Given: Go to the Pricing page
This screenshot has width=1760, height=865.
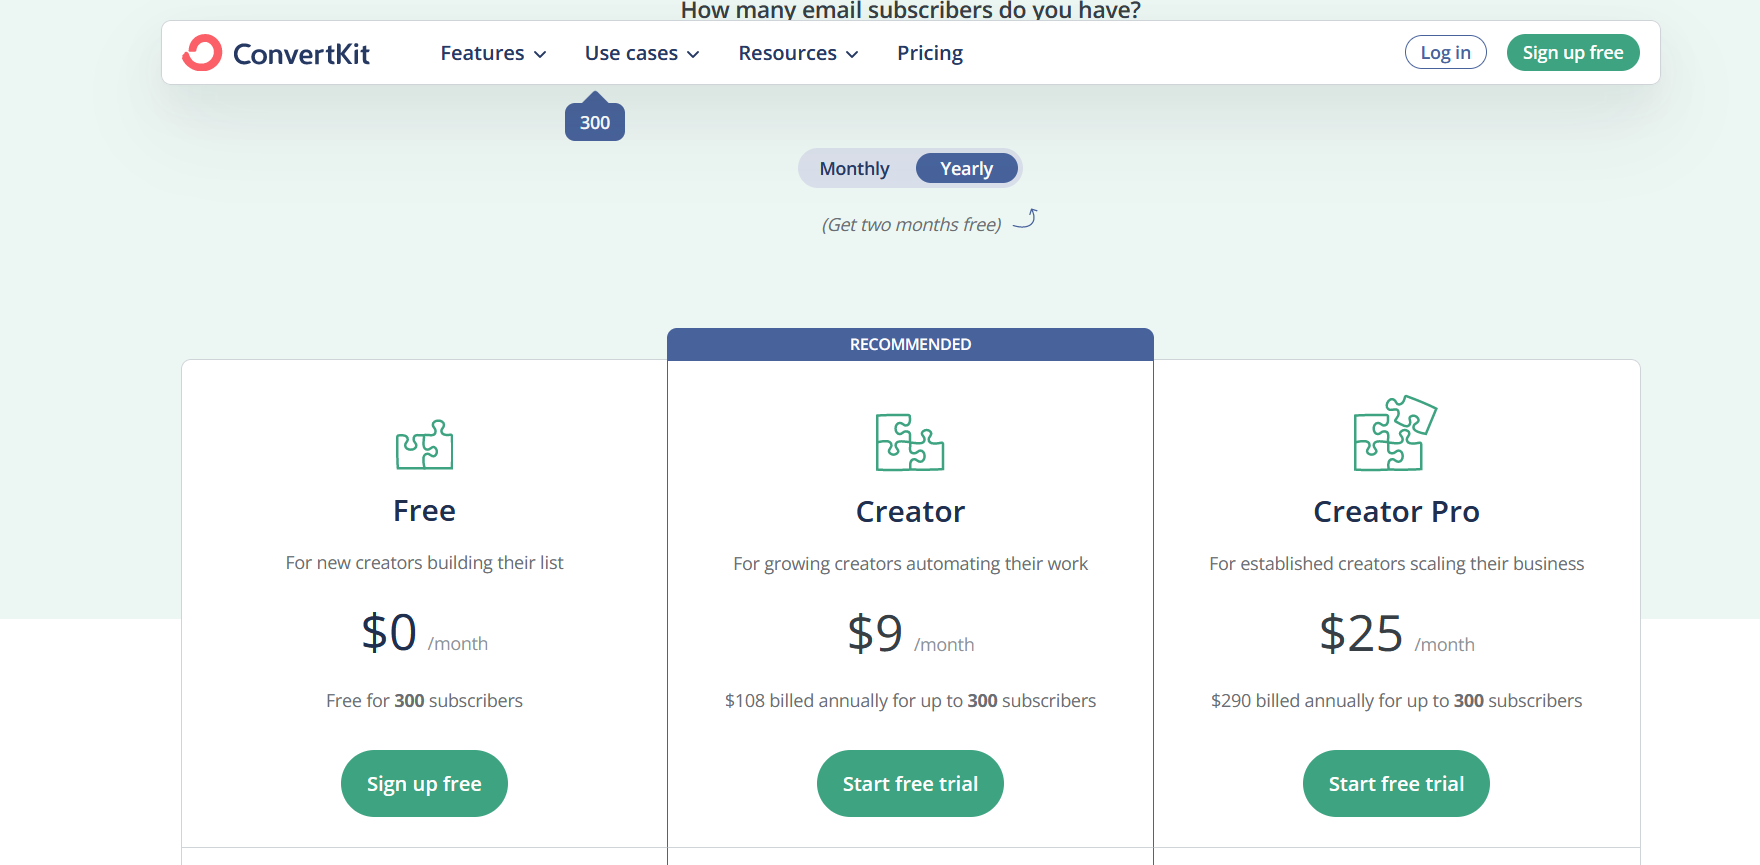Looking at the screenshot, I should click(x=930, y=53).
